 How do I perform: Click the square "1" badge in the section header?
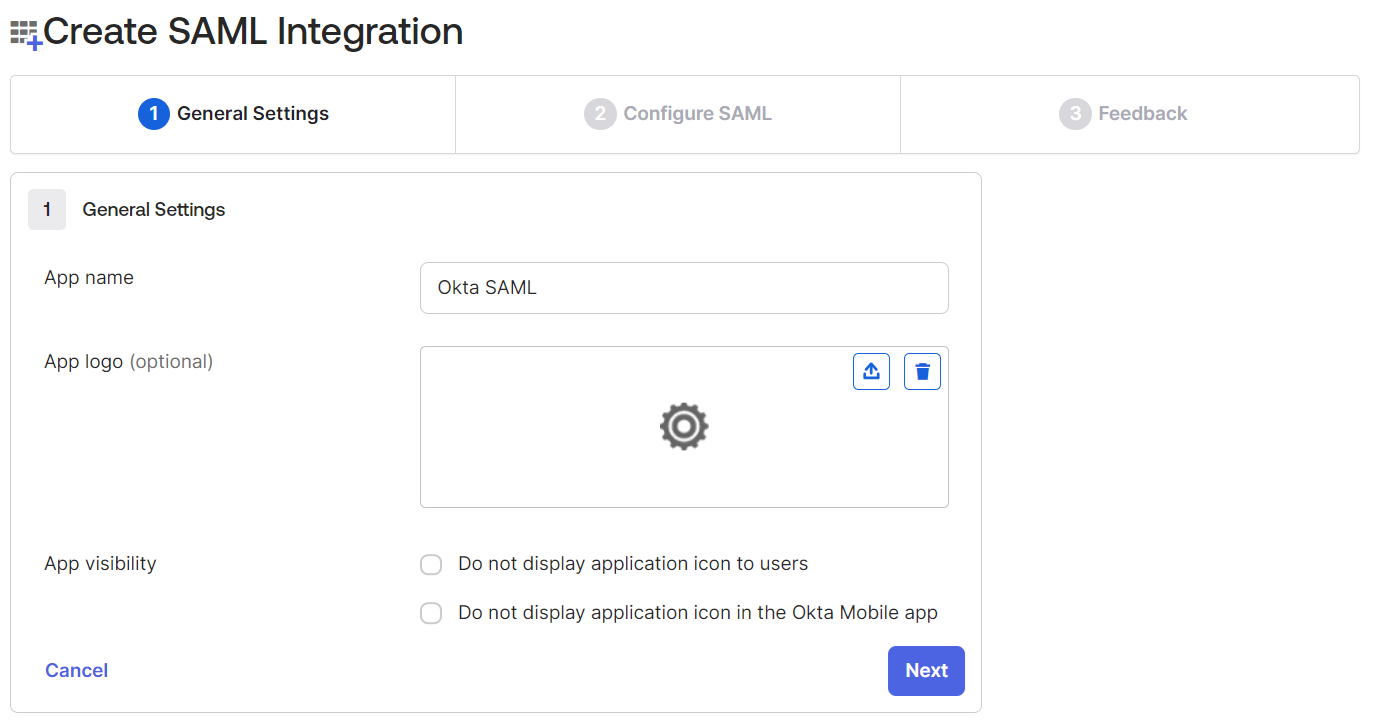click(x=47, y=210)
